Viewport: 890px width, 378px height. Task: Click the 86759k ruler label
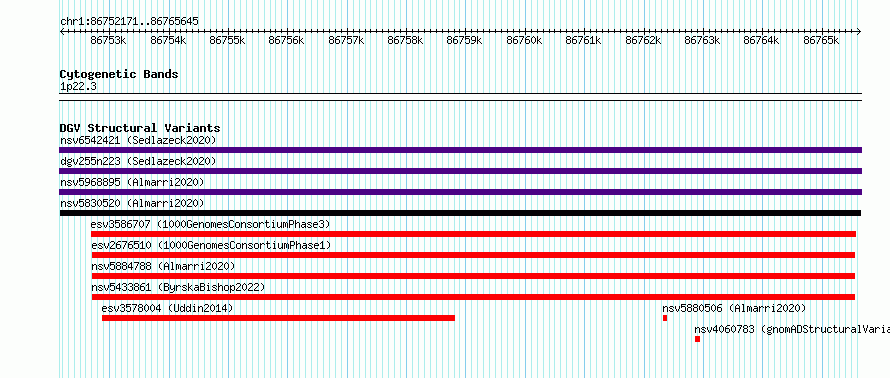click(x=464, y=40)
